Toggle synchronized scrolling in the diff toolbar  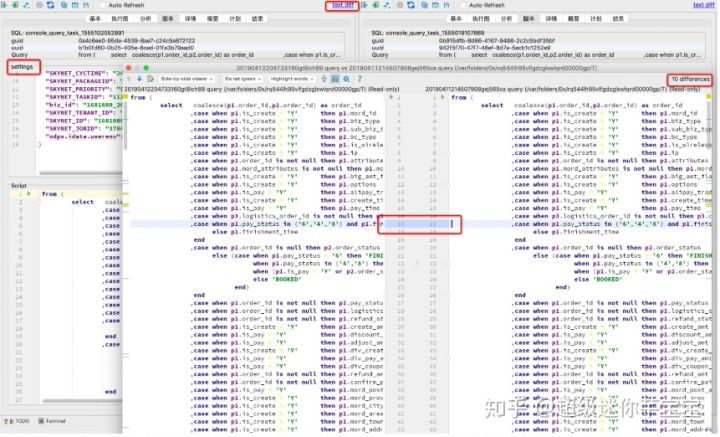pyautogui.click(x=335, y=79)
